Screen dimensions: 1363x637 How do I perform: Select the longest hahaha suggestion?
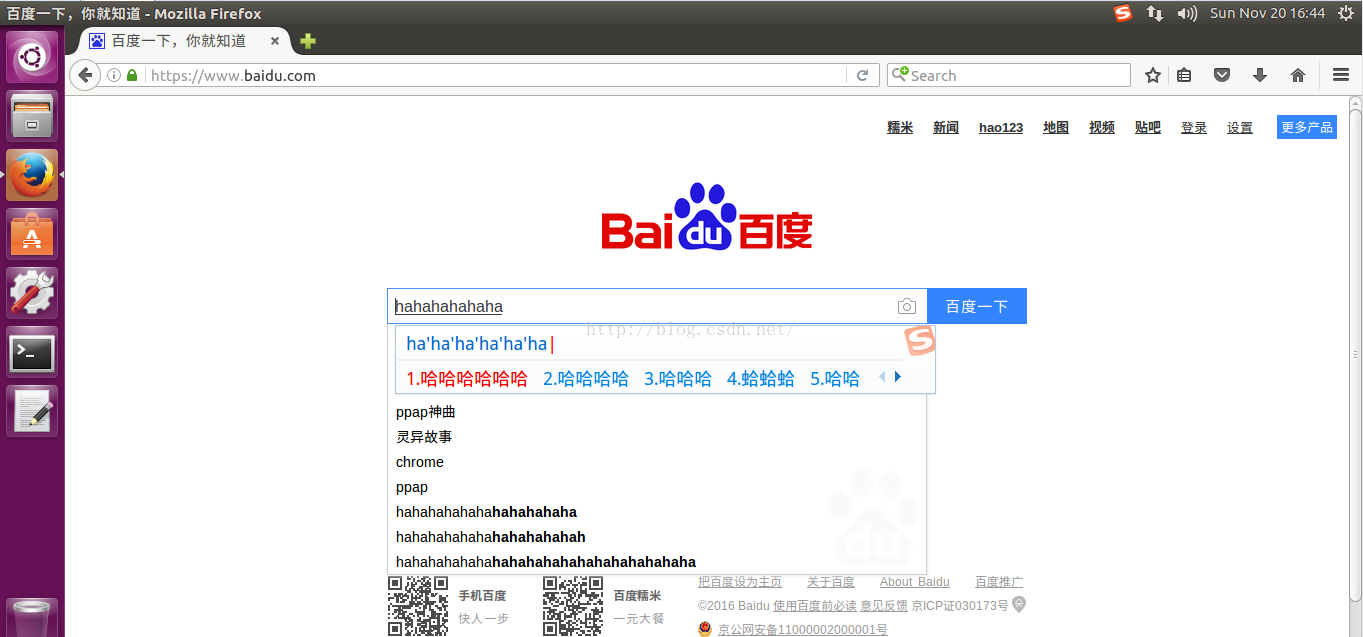pyautogui.click(x=657, y=562)
